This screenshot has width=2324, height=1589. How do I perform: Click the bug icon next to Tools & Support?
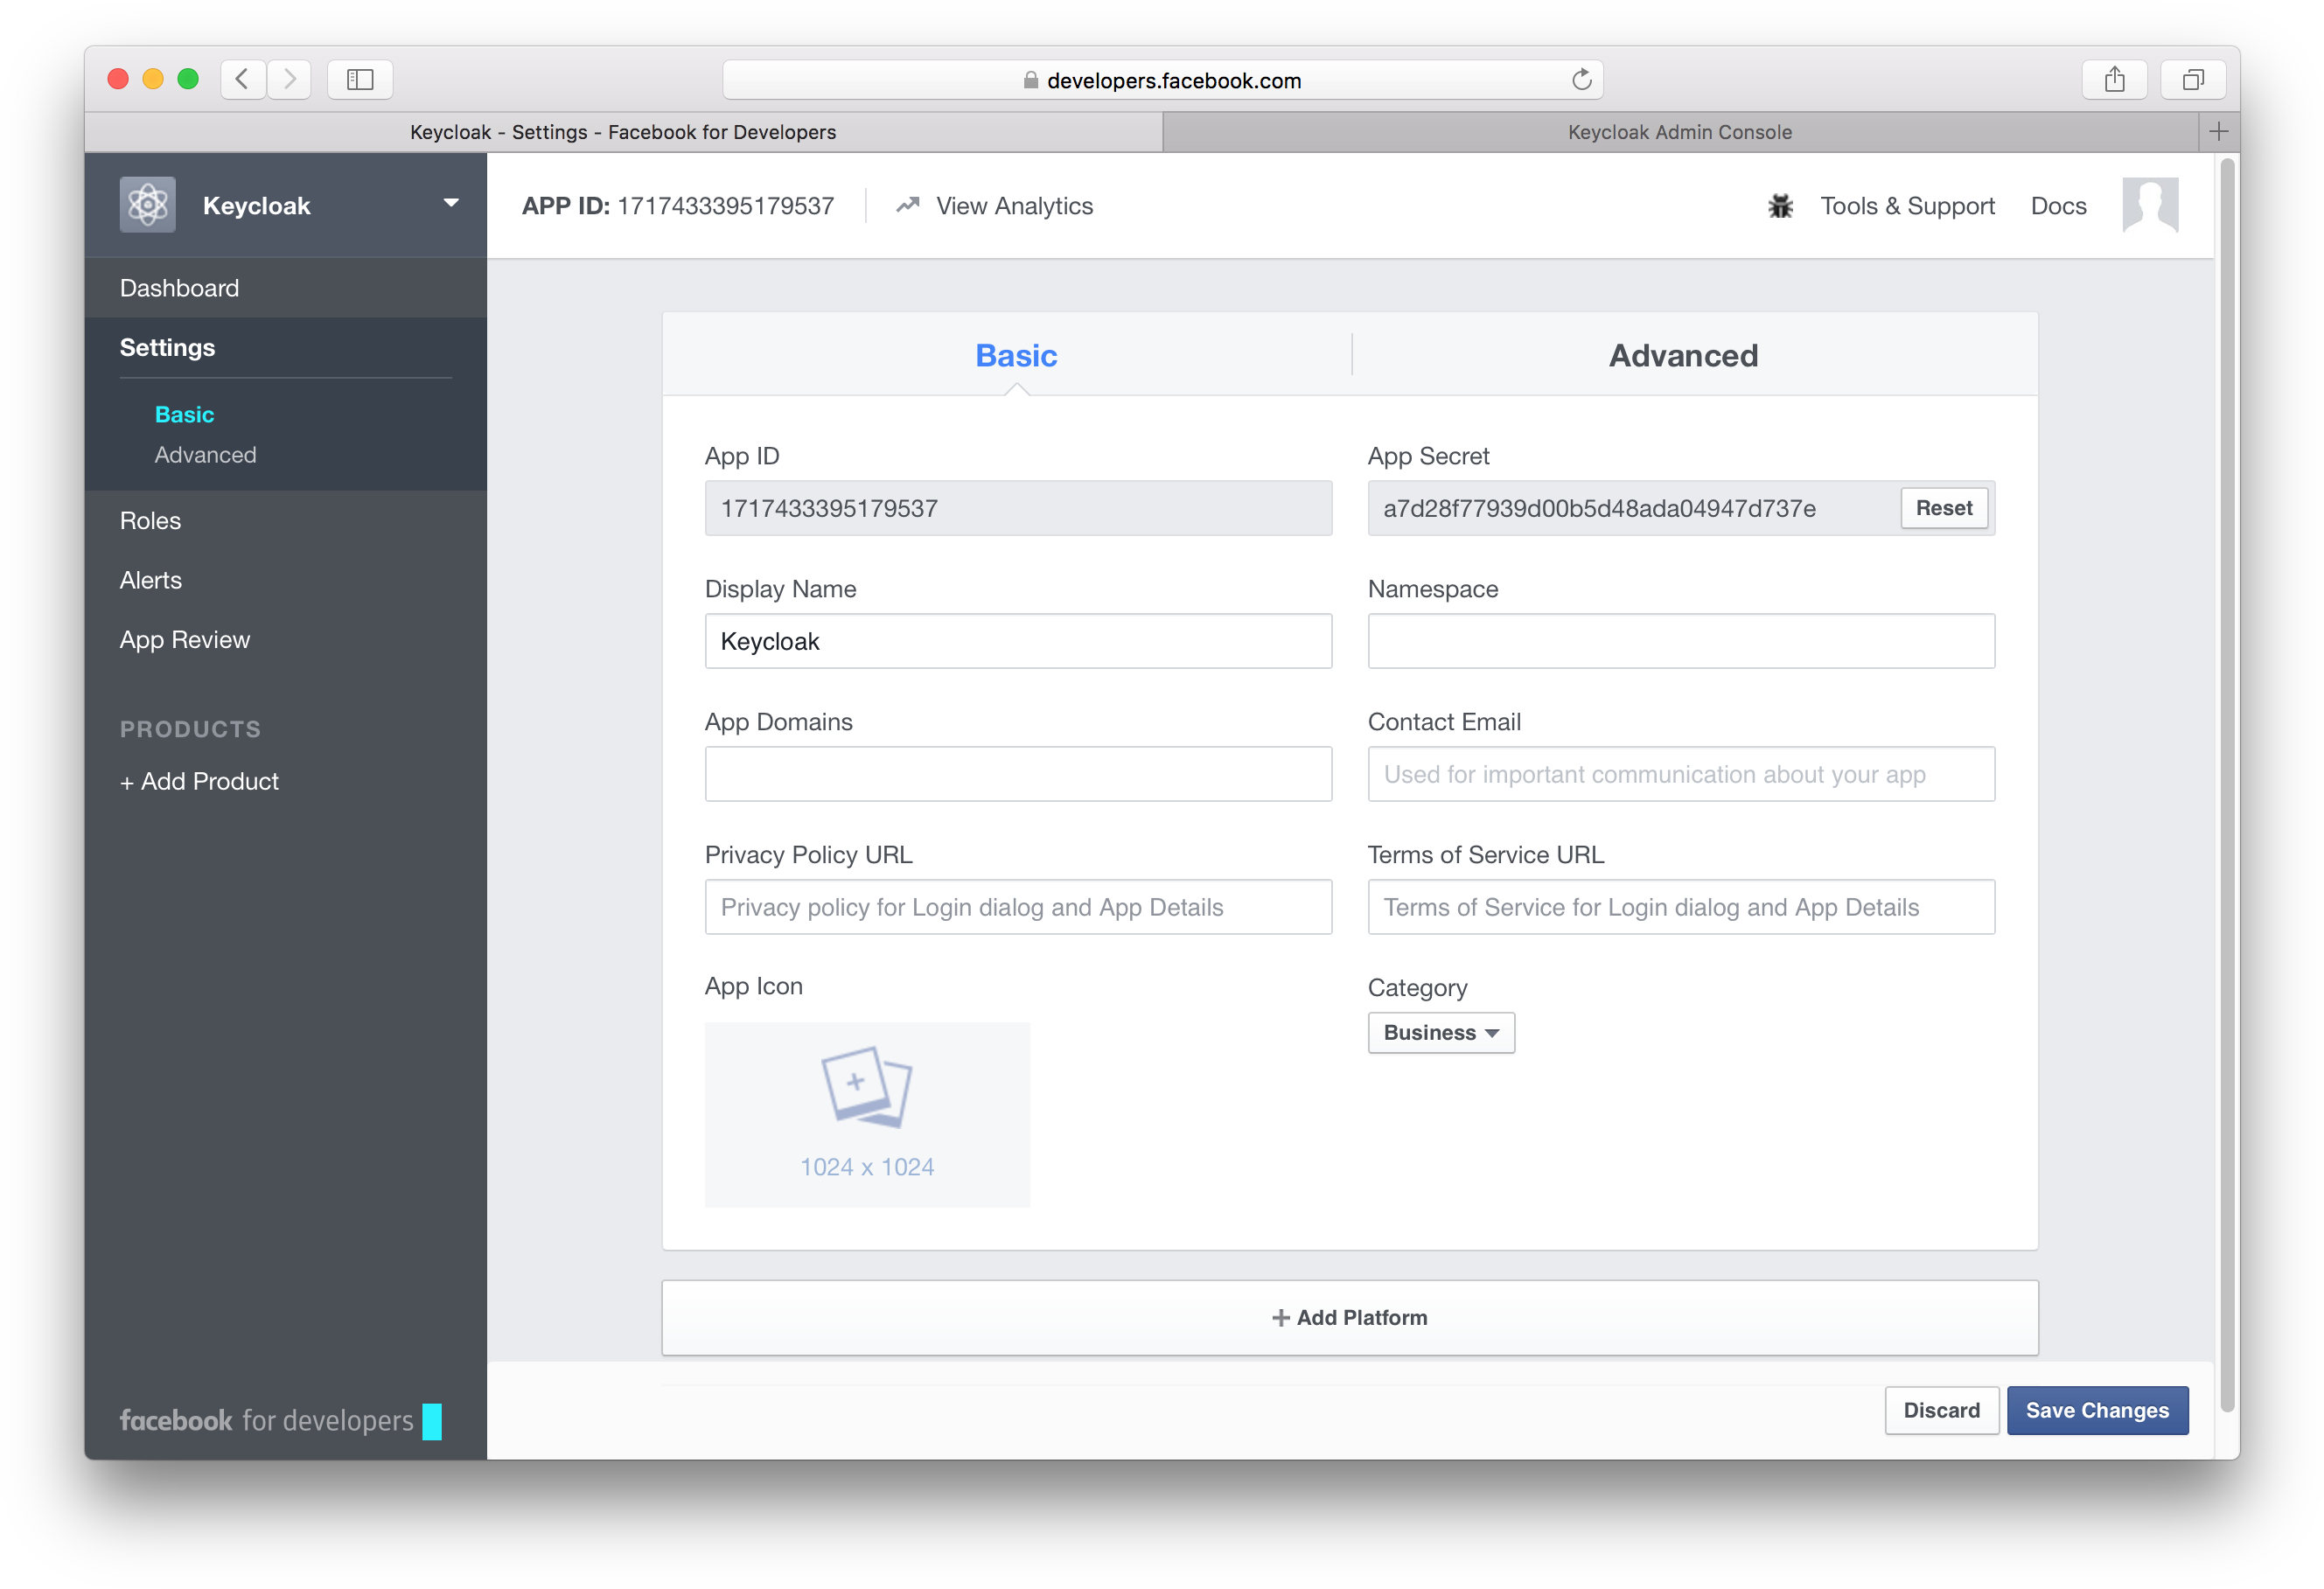click(x=1780, y=206)
